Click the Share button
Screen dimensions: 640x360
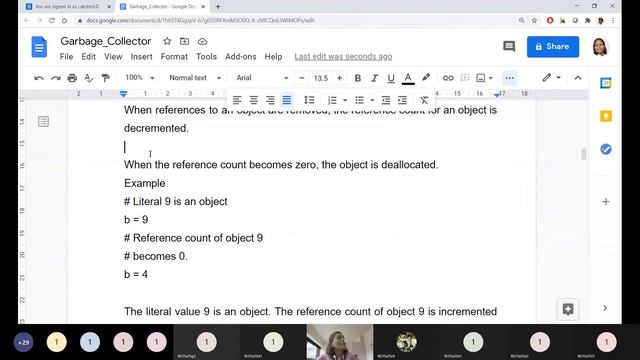(553, 47)
